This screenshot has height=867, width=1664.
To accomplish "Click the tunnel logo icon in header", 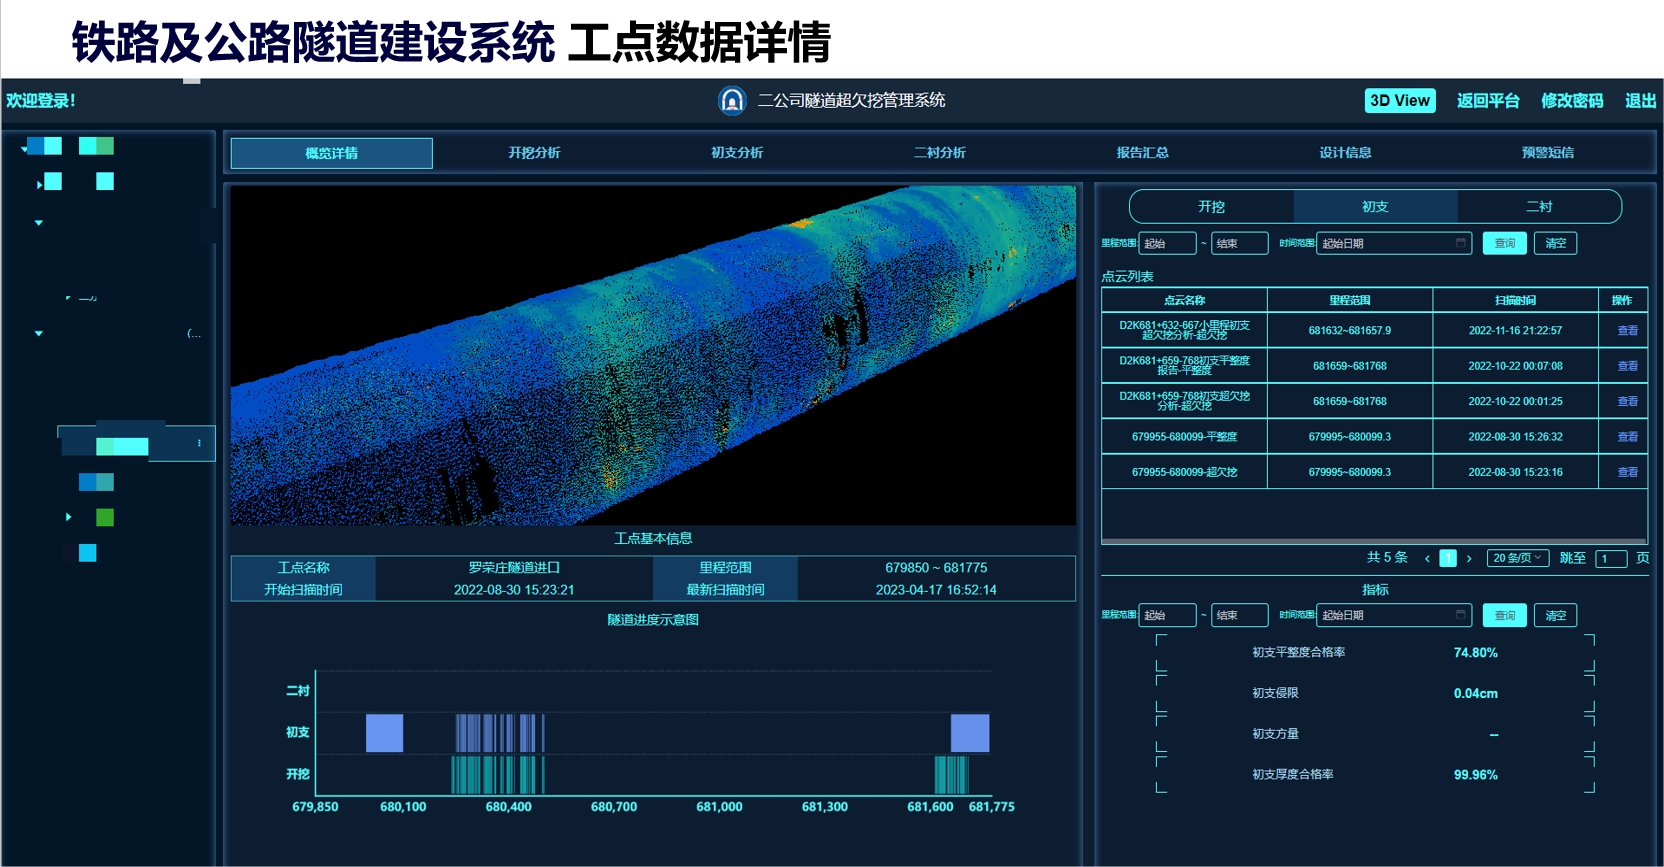I will coord(732,101).
